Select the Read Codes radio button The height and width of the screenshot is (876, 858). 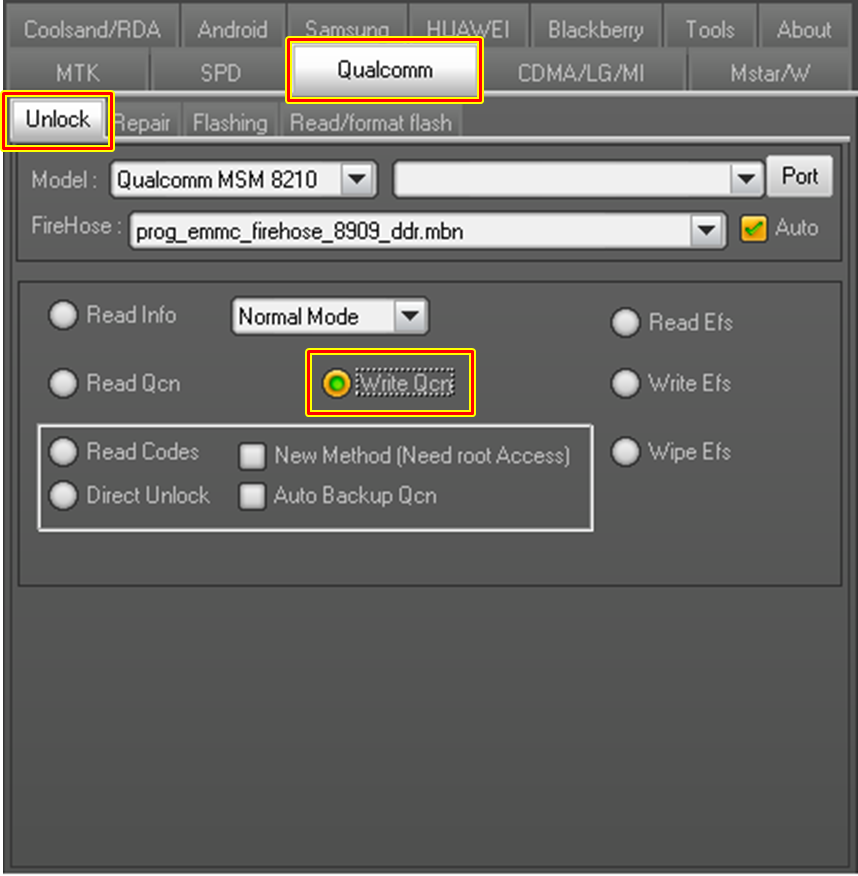point(63,451)
